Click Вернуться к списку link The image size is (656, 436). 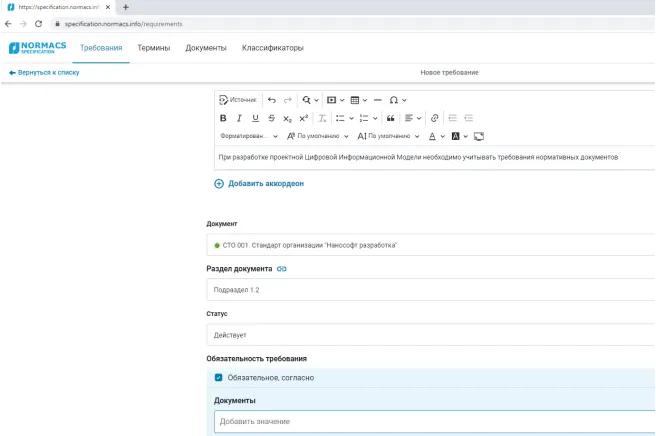pyautogui.click(x=44, y=72)
